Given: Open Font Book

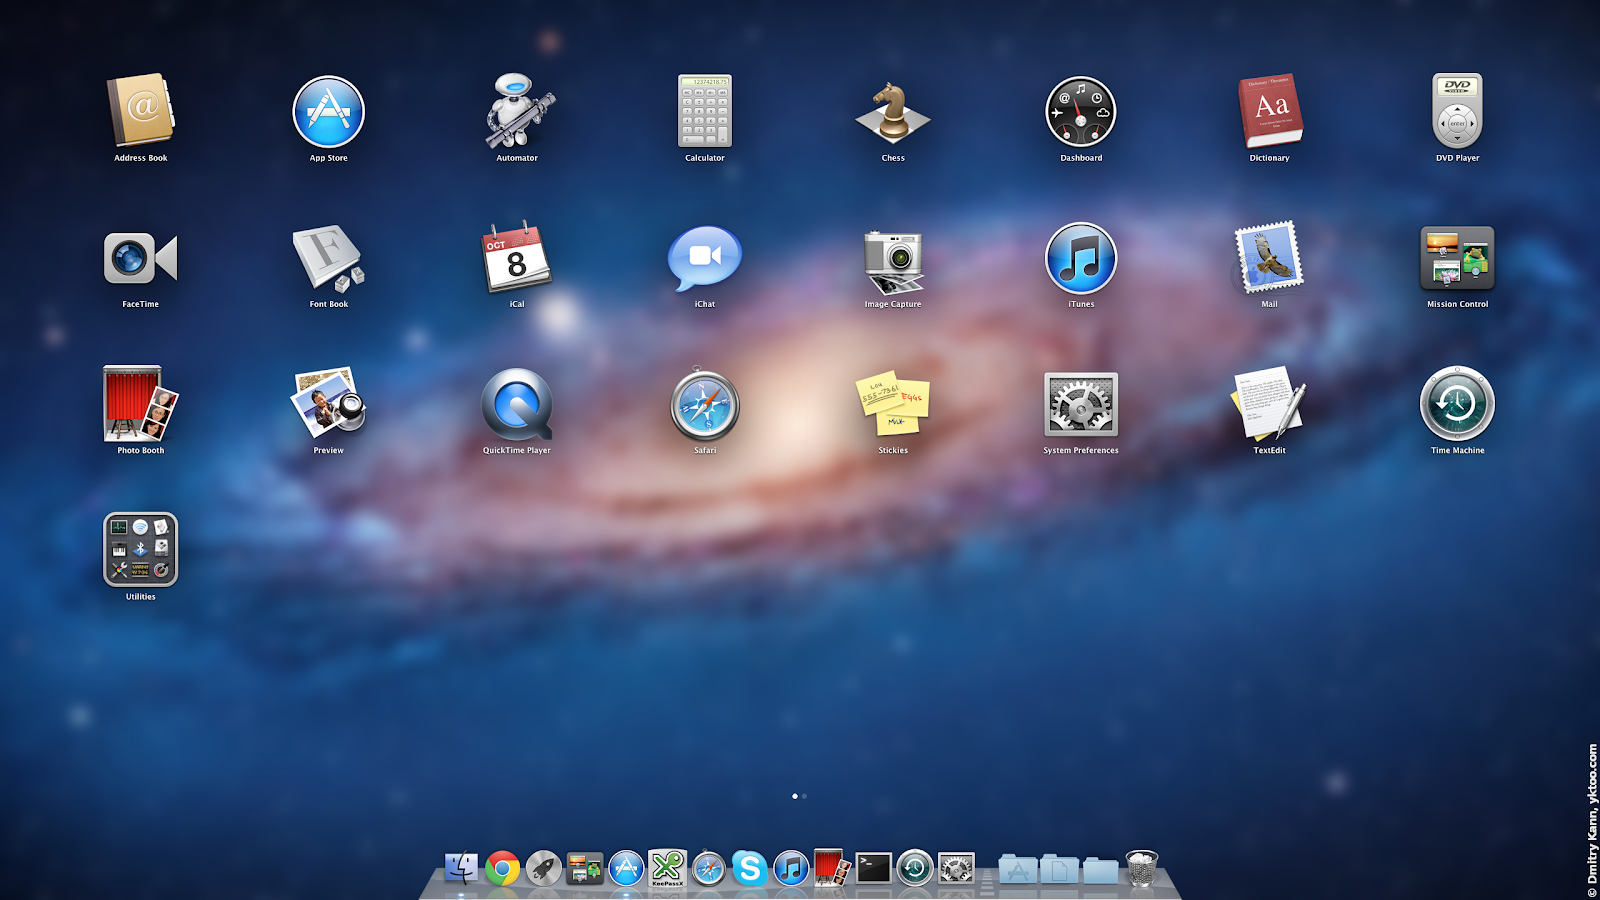Looking at the screenshot, I should point(328,258).
